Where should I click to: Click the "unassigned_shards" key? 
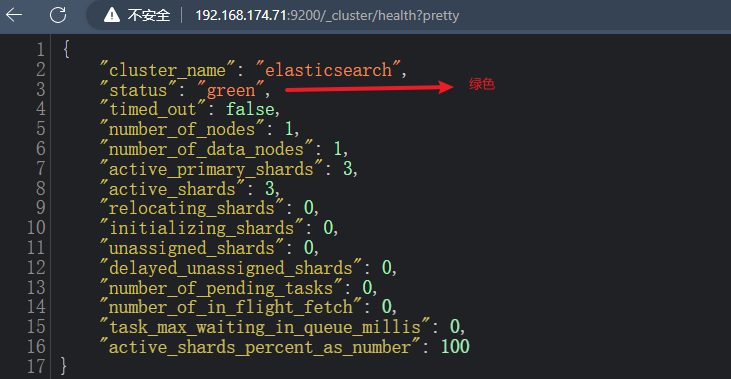(192, 248)
